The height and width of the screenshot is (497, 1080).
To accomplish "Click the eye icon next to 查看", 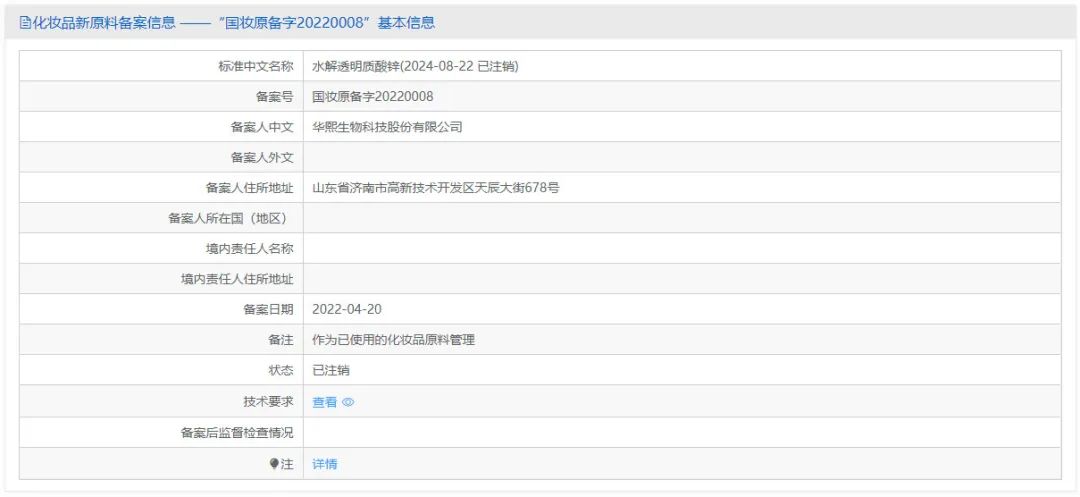I will click(x=348, y=403).
